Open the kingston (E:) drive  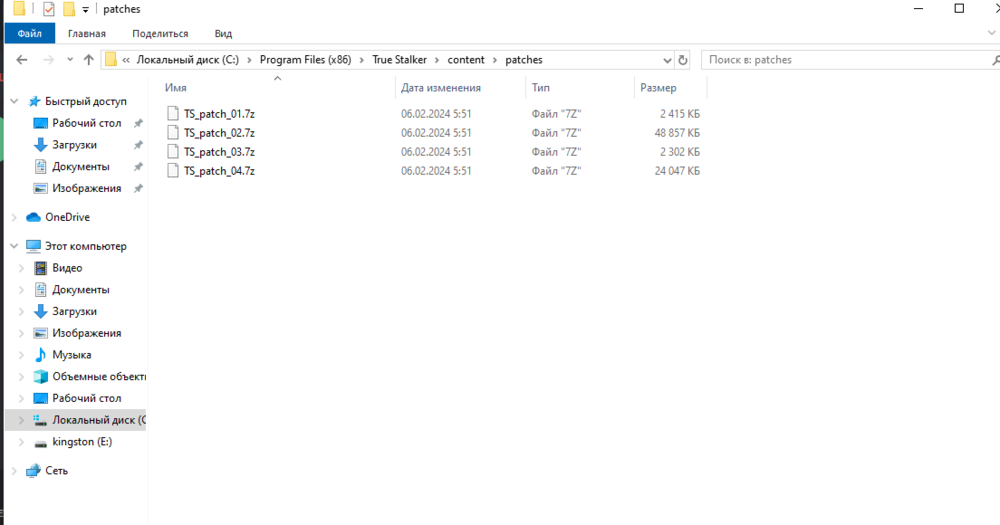point(82,441)
